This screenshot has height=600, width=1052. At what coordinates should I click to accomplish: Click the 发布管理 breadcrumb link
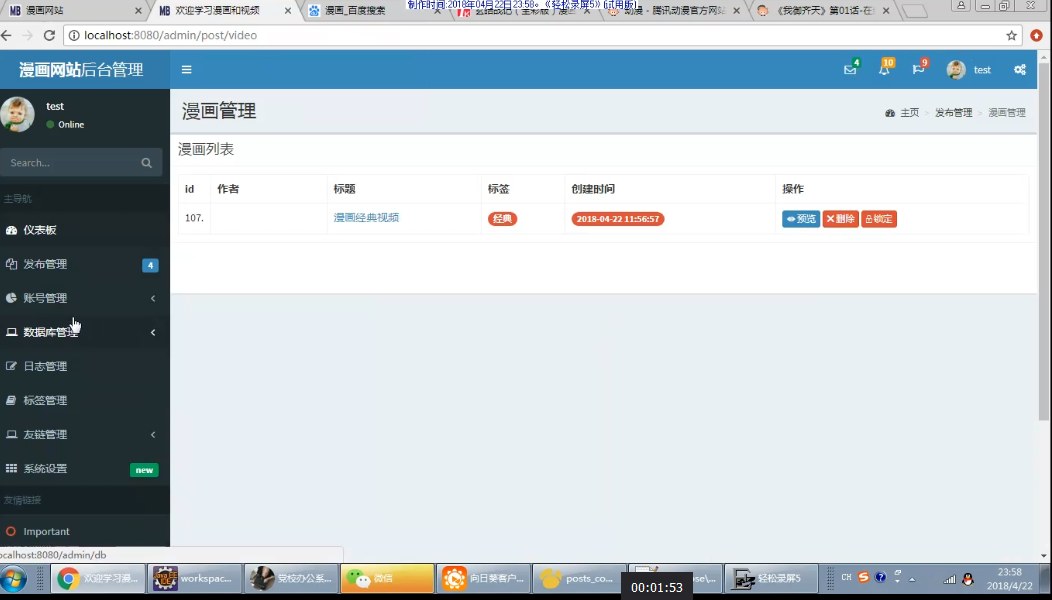coord(953,113)
